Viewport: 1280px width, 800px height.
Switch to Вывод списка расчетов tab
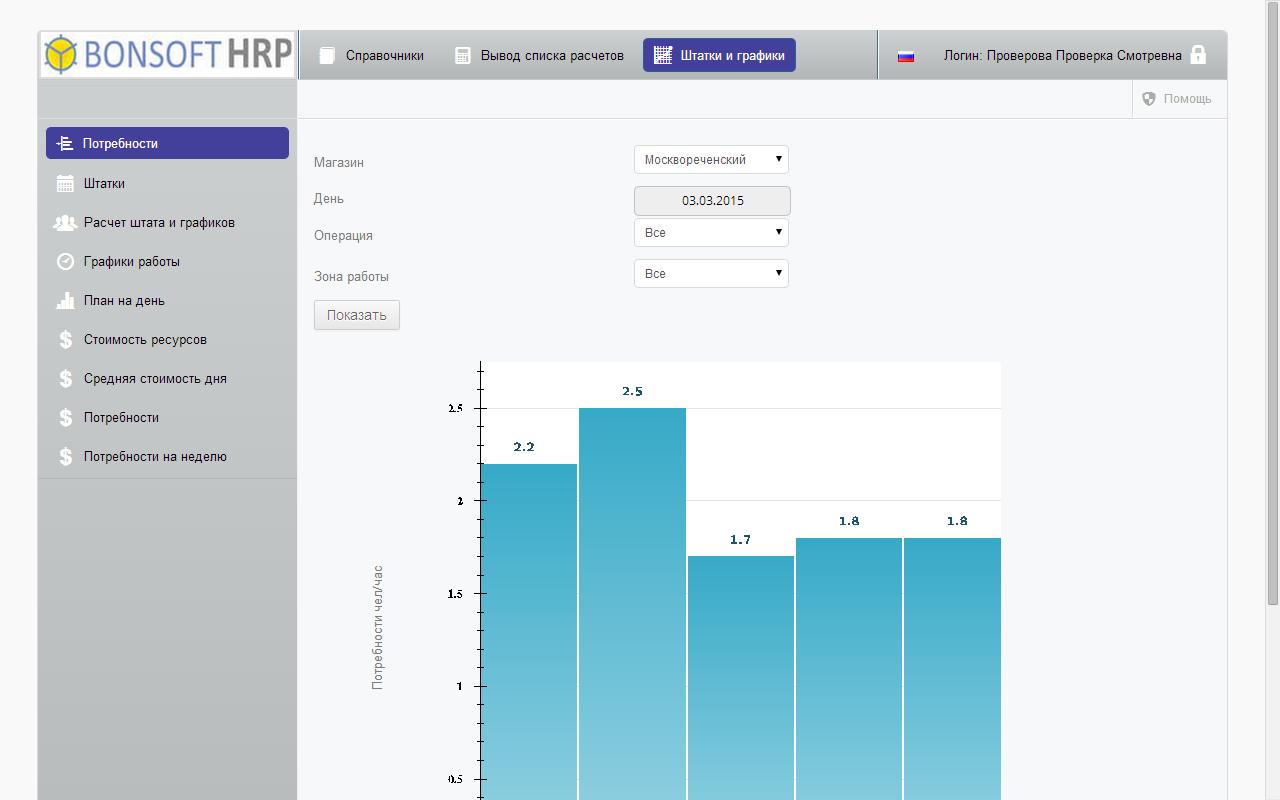(x=539, y=56)
